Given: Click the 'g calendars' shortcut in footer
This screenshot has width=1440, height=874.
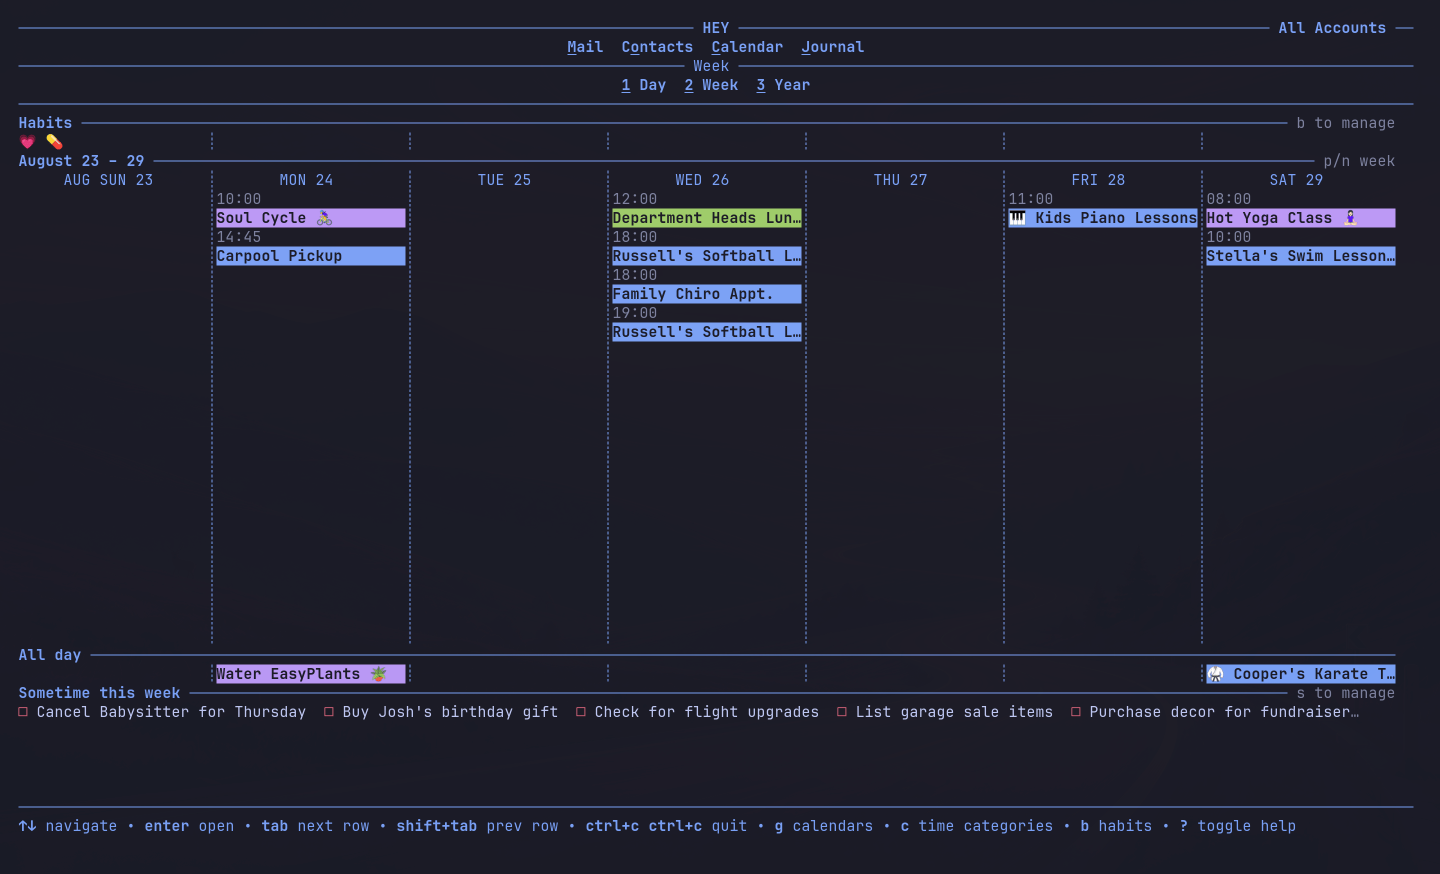Looking at the screenshot, I should (x=823, y=826).
